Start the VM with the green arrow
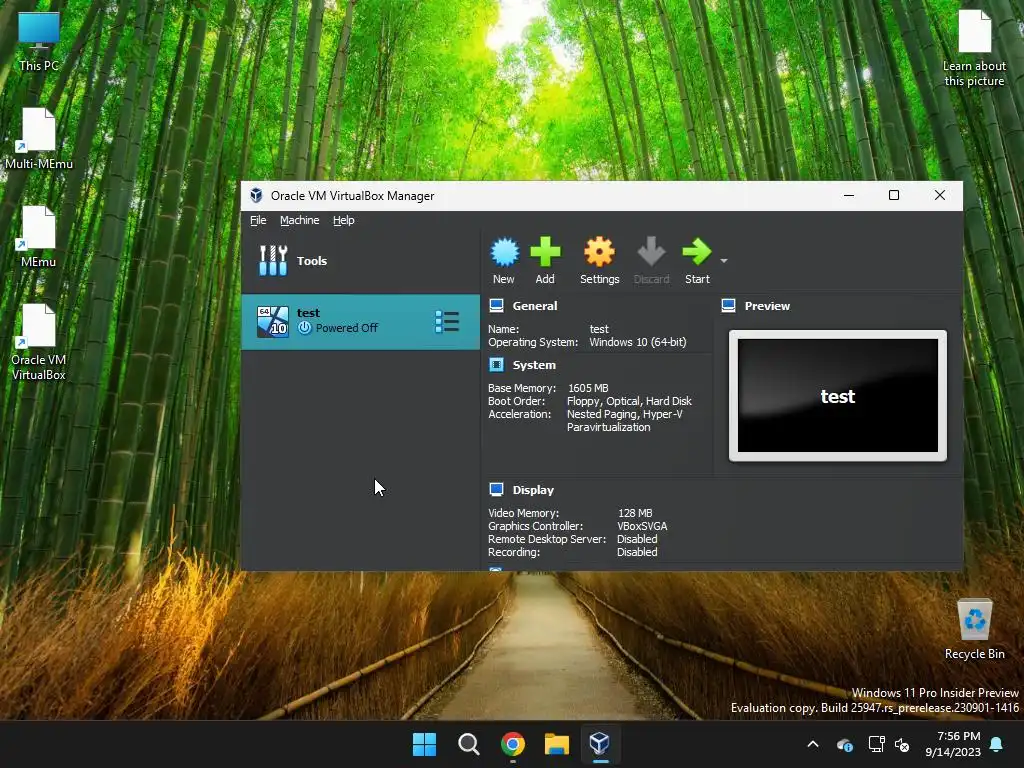This screenshot has width=1024, height=768. point(696,252)
